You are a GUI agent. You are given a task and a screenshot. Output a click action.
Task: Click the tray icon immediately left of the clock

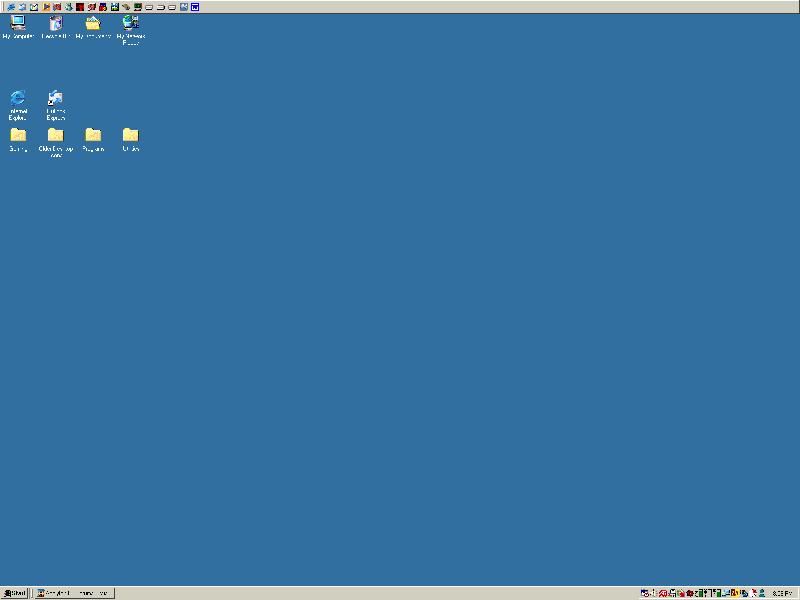(763, 593)
